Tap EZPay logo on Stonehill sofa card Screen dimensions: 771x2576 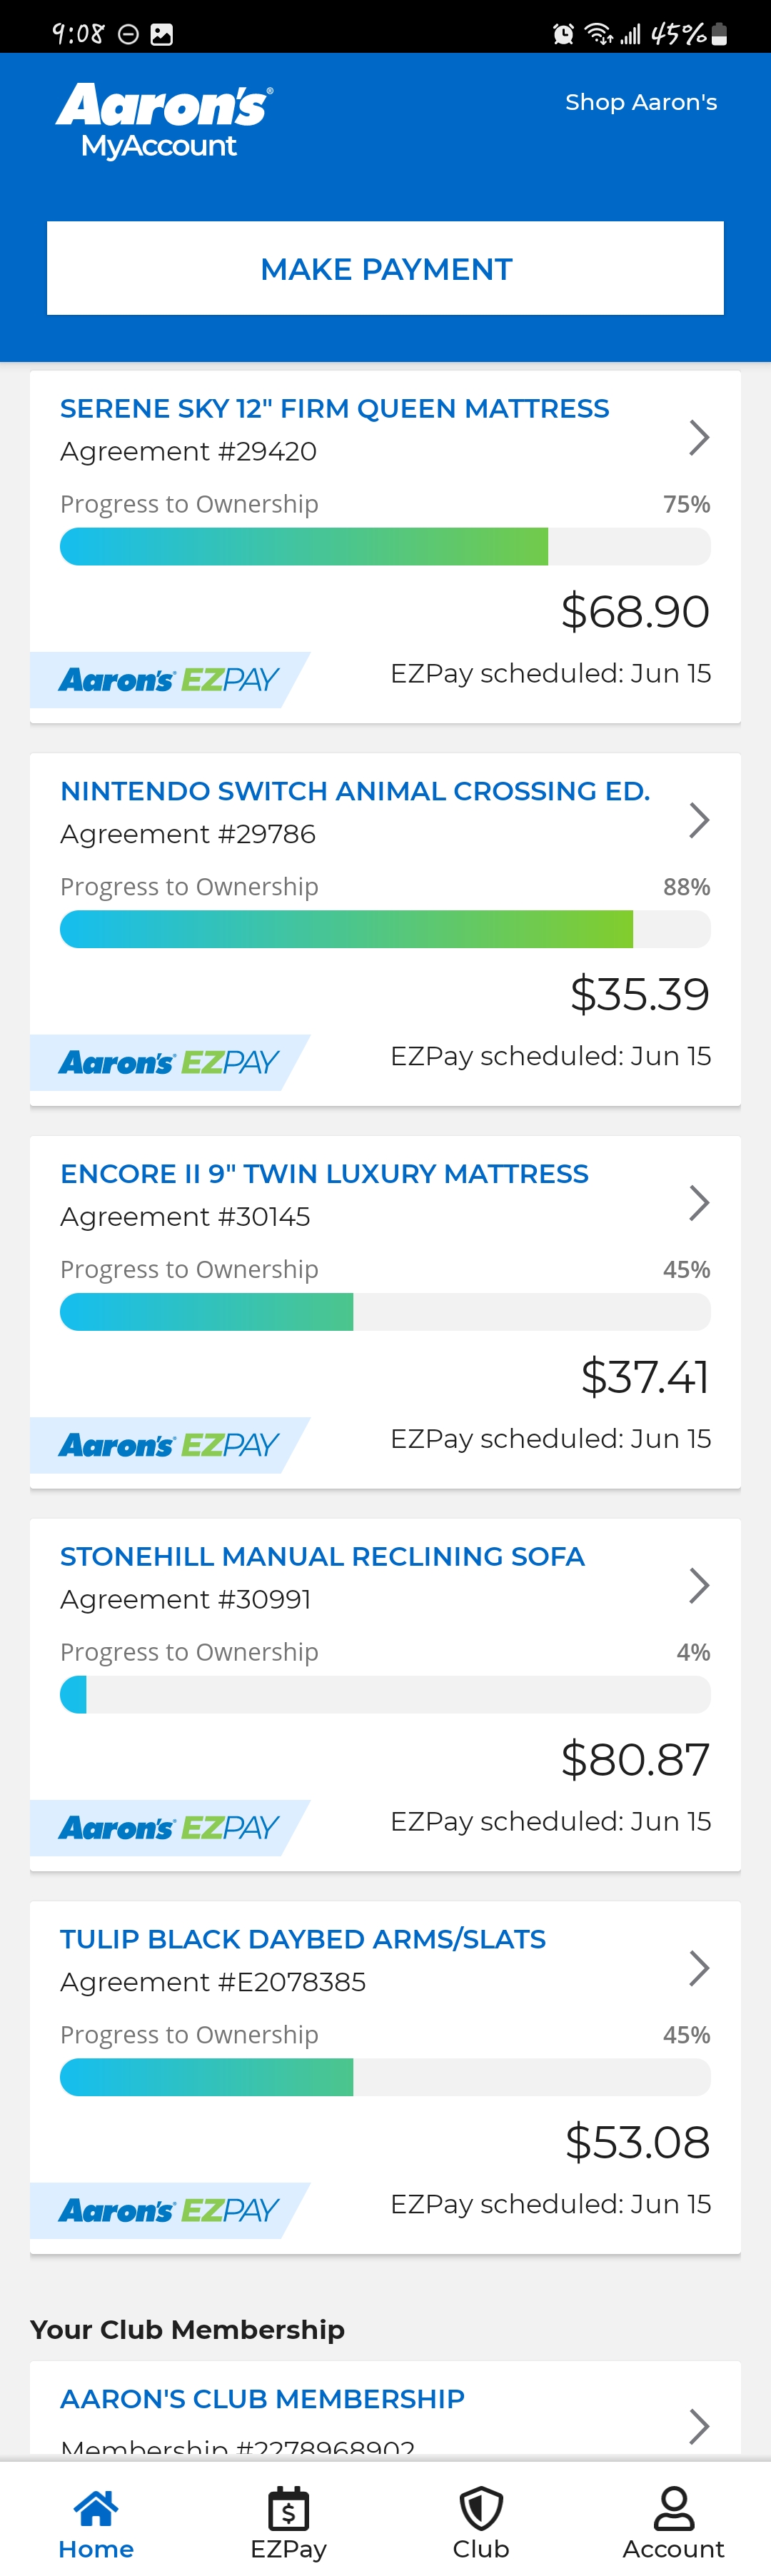pos(168,1827)
